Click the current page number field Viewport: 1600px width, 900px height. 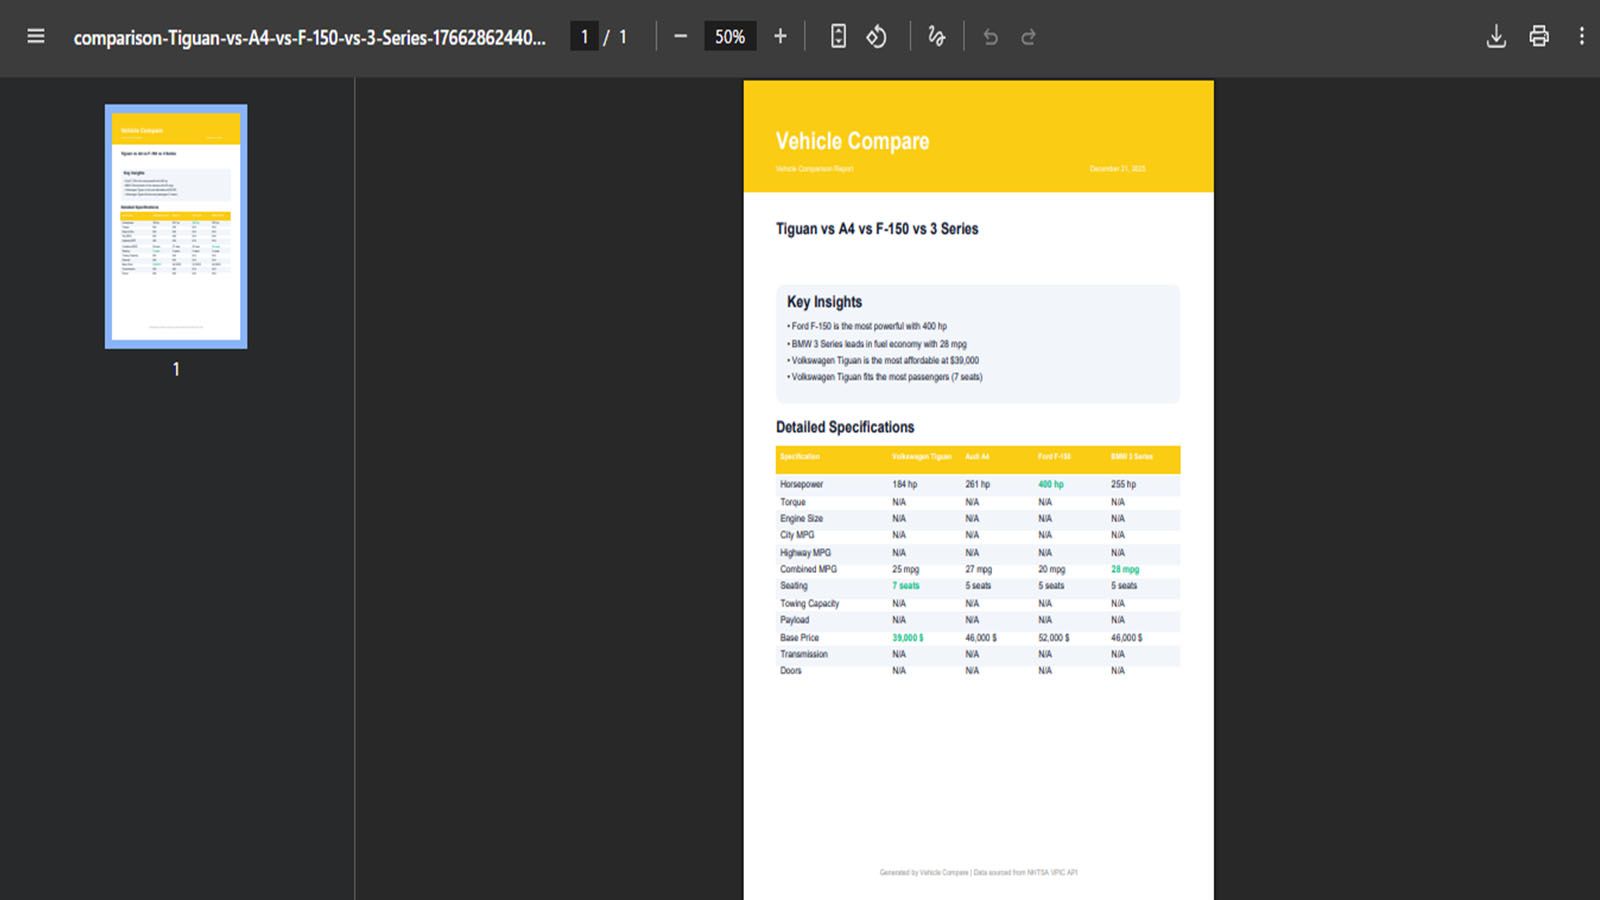click(x=584, y=37)
